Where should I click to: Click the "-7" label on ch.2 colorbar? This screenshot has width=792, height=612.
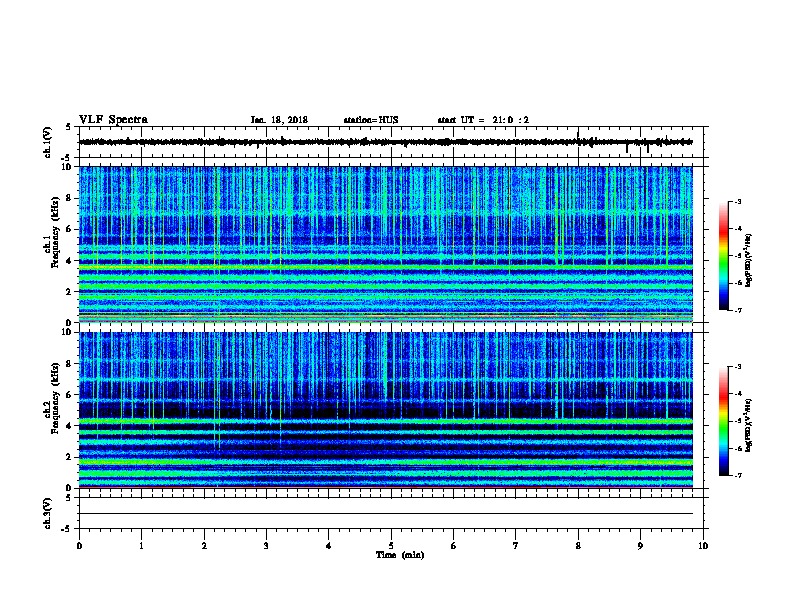tap(737, 475)
